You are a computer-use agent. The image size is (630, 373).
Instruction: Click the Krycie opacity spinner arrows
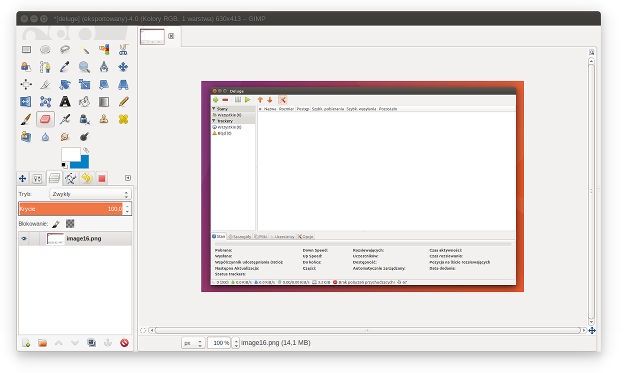tap(127, 209)
